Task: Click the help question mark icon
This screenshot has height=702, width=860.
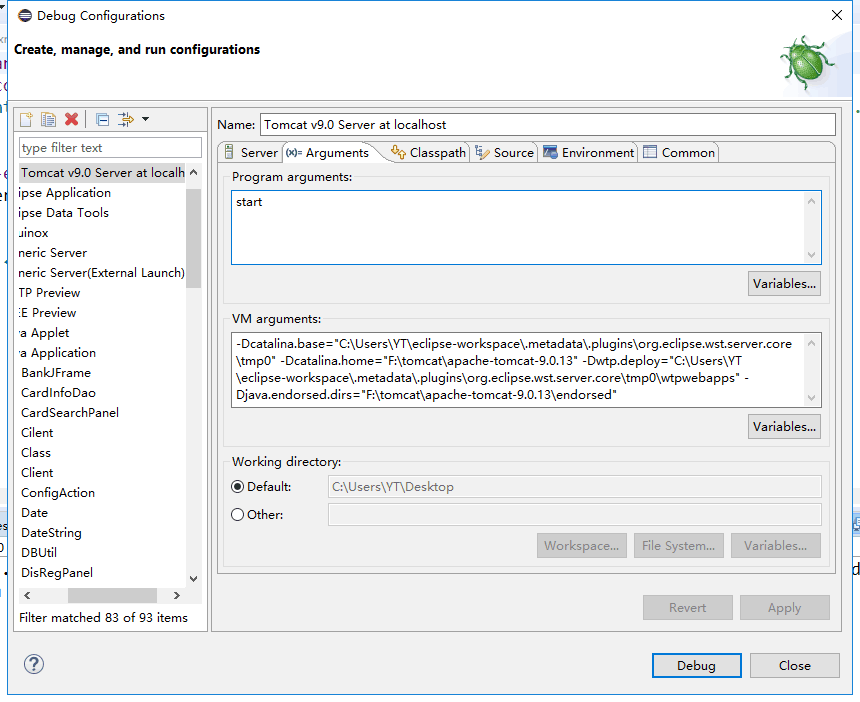Action: point(33,664)
